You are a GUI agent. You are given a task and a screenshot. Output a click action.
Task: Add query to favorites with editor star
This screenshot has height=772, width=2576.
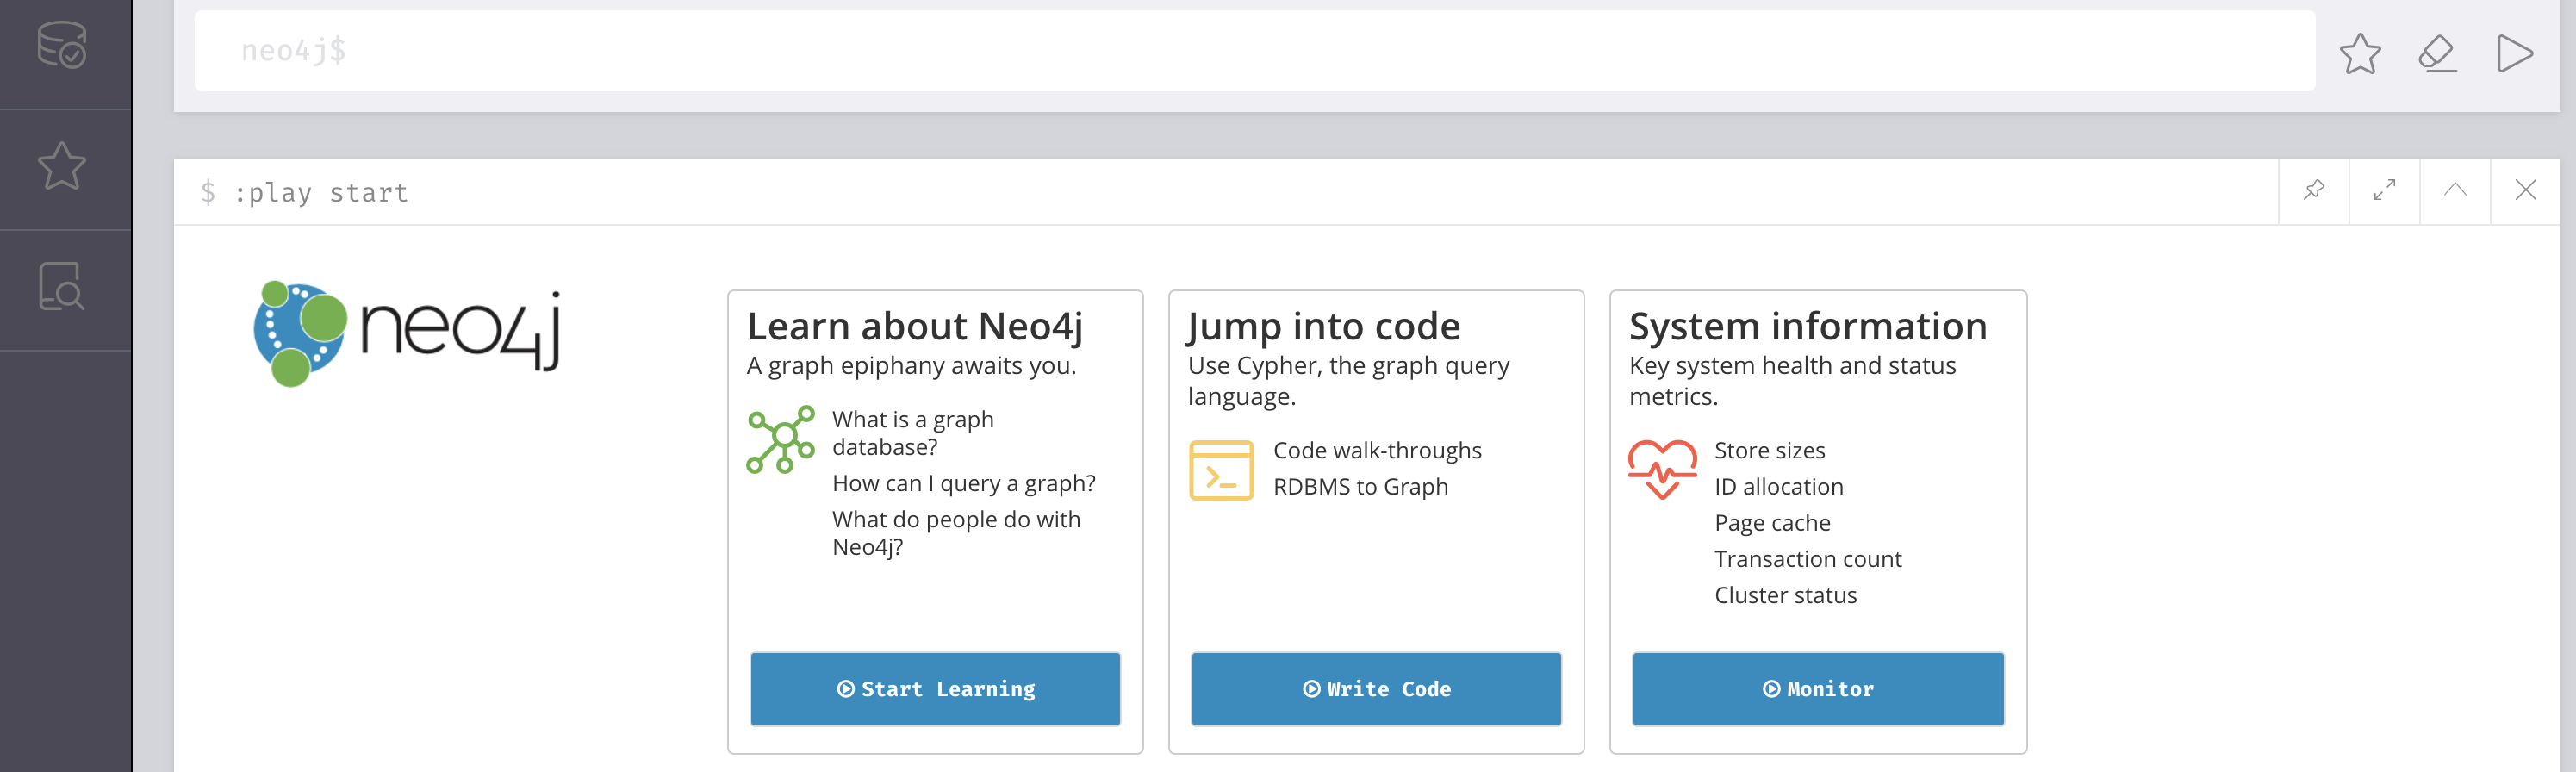point(2360,53)
